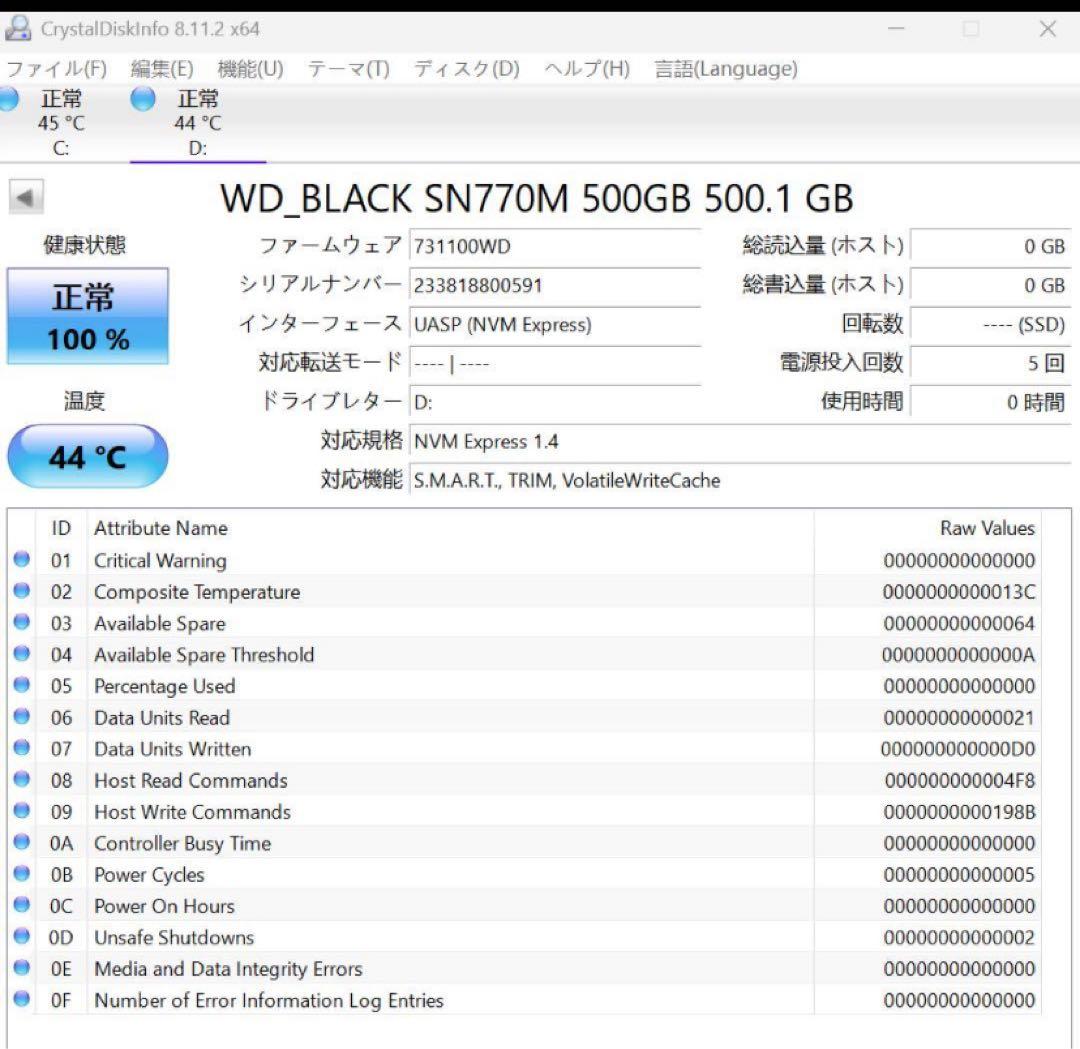Click the 総書込量 (ホスト) value 0 GB

click(990, 286)
